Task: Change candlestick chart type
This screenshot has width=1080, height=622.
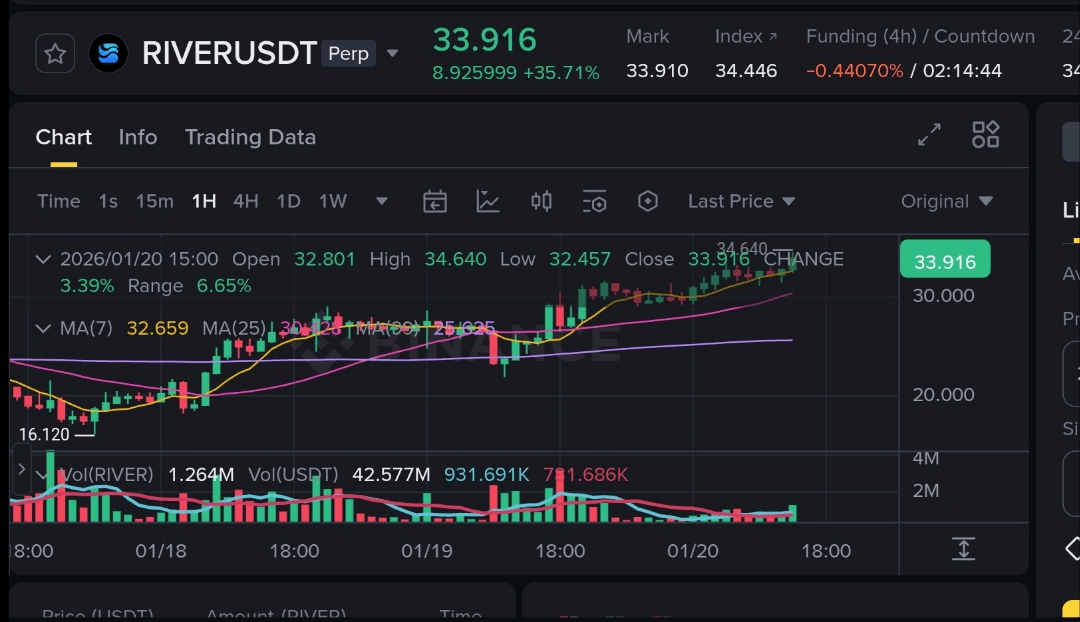Action: pos(541,201)
